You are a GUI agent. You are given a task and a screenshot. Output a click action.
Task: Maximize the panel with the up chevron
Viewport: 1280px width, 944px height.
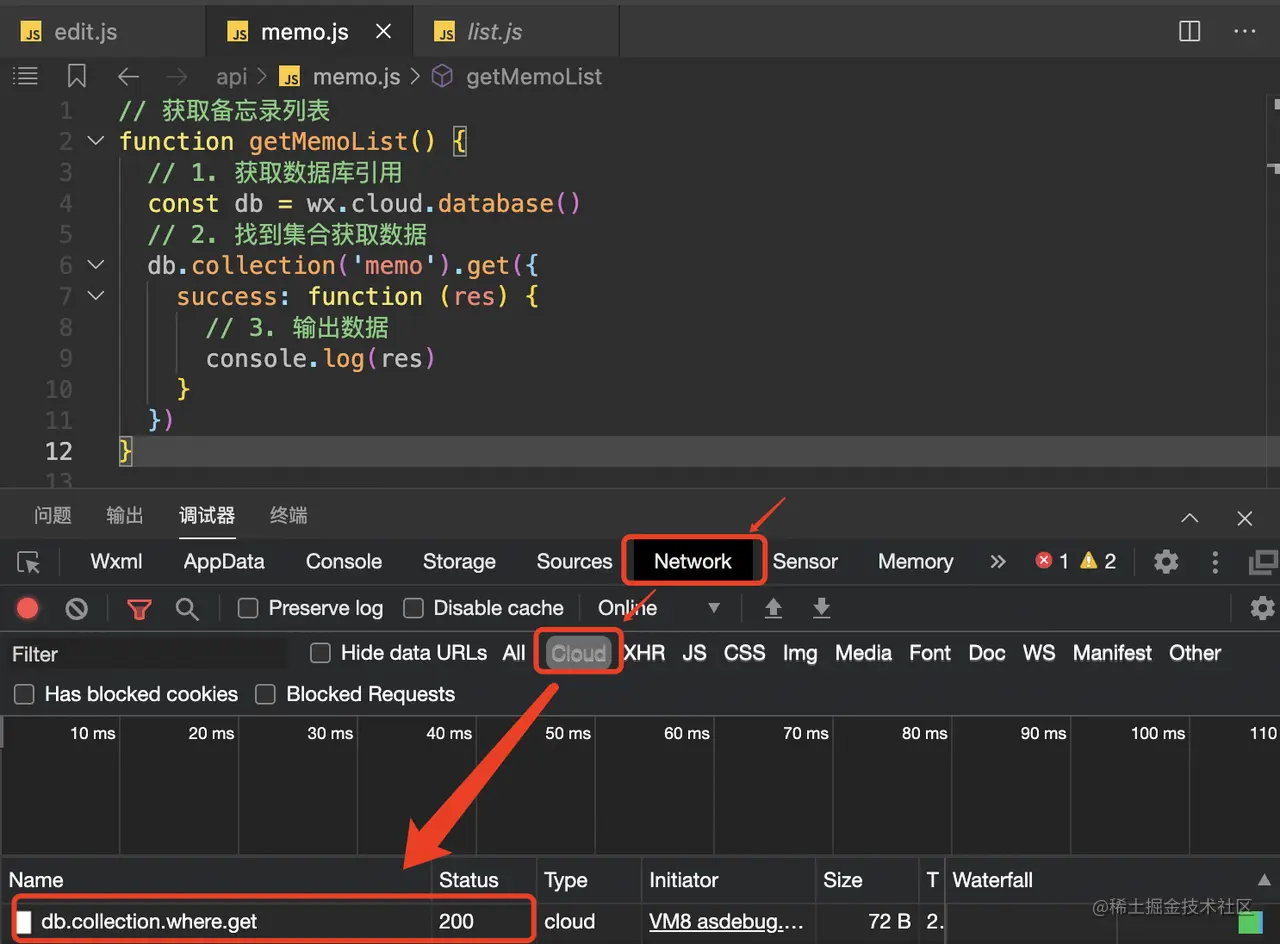pos(1190,518)
